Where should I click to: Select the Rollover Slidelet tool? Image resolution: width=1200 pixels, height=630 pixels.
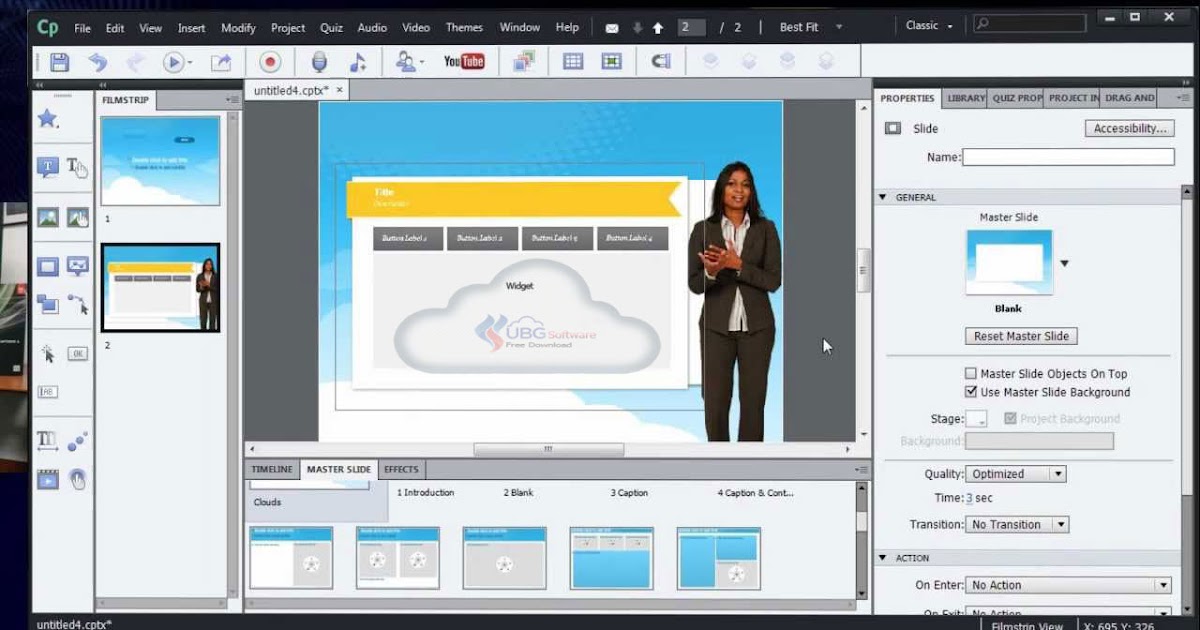pyautogui.click(x=77, y=266)
